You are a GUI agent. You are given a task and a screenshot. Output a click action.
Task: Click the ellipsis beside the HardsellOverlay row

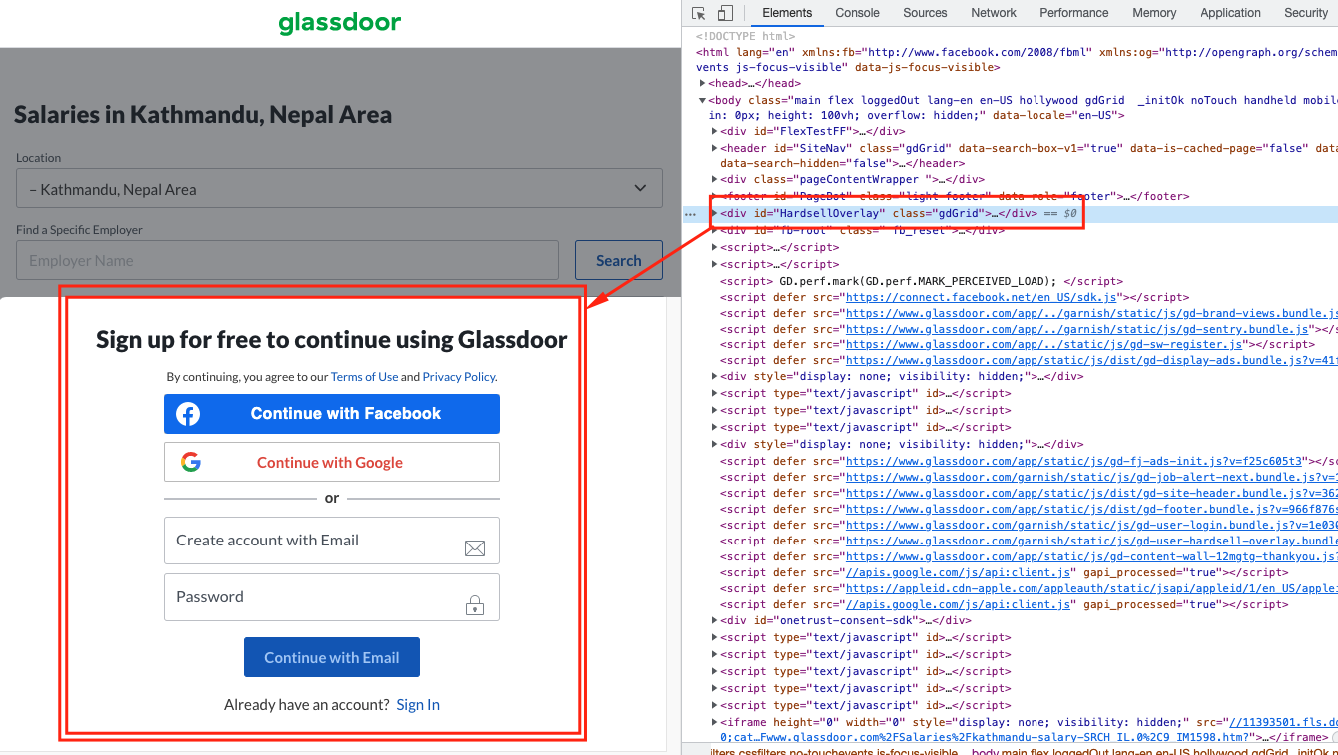690,214
